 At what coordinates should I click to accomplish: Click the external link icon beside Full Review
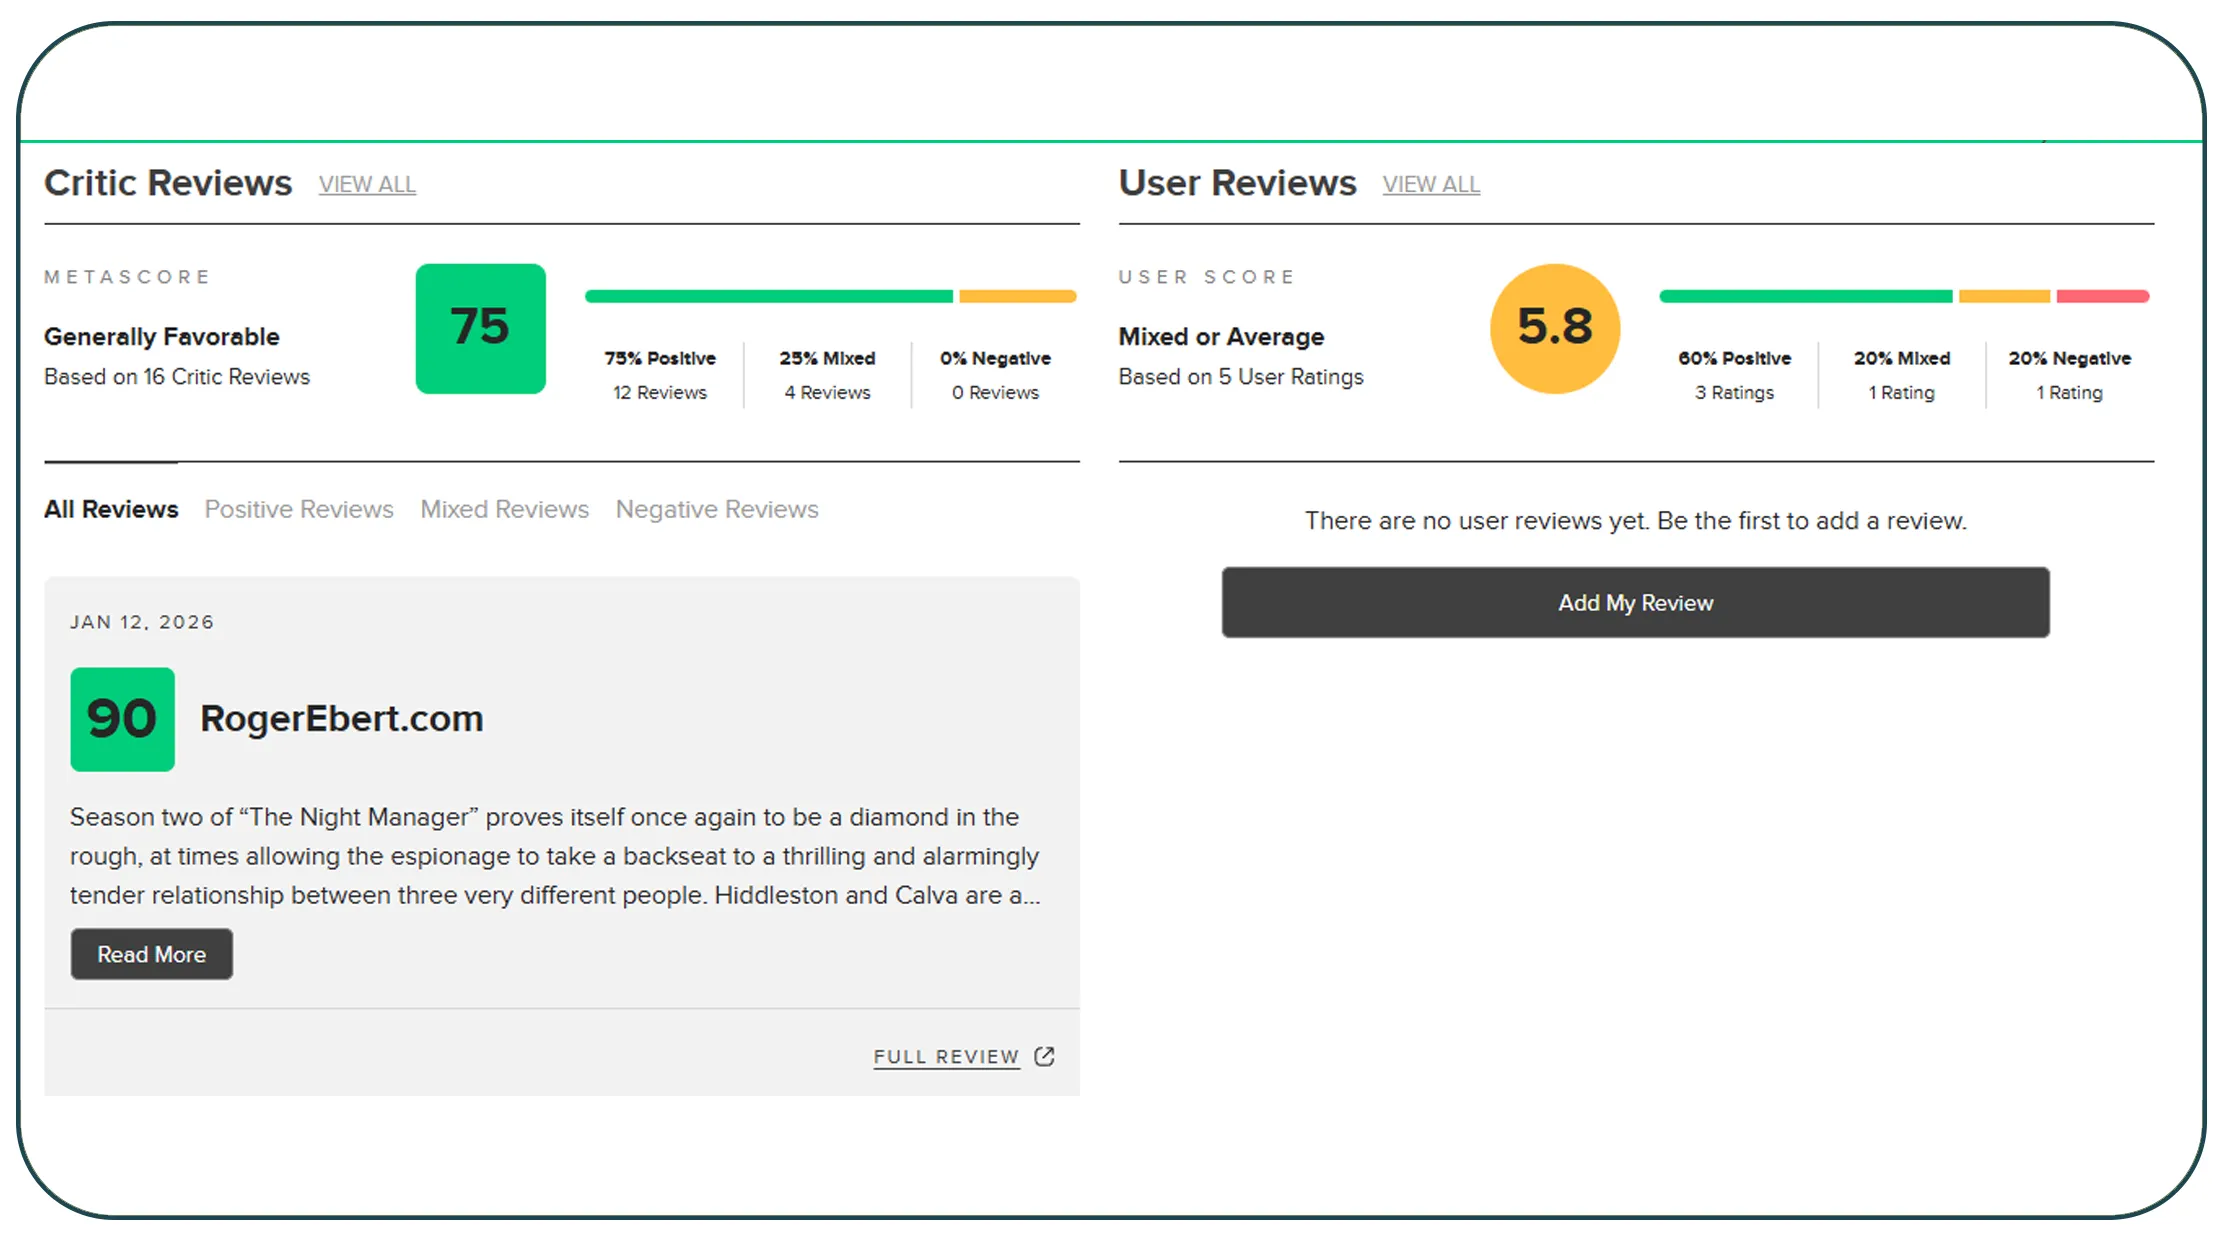pyautogui.click(x=1044, y=1056)
